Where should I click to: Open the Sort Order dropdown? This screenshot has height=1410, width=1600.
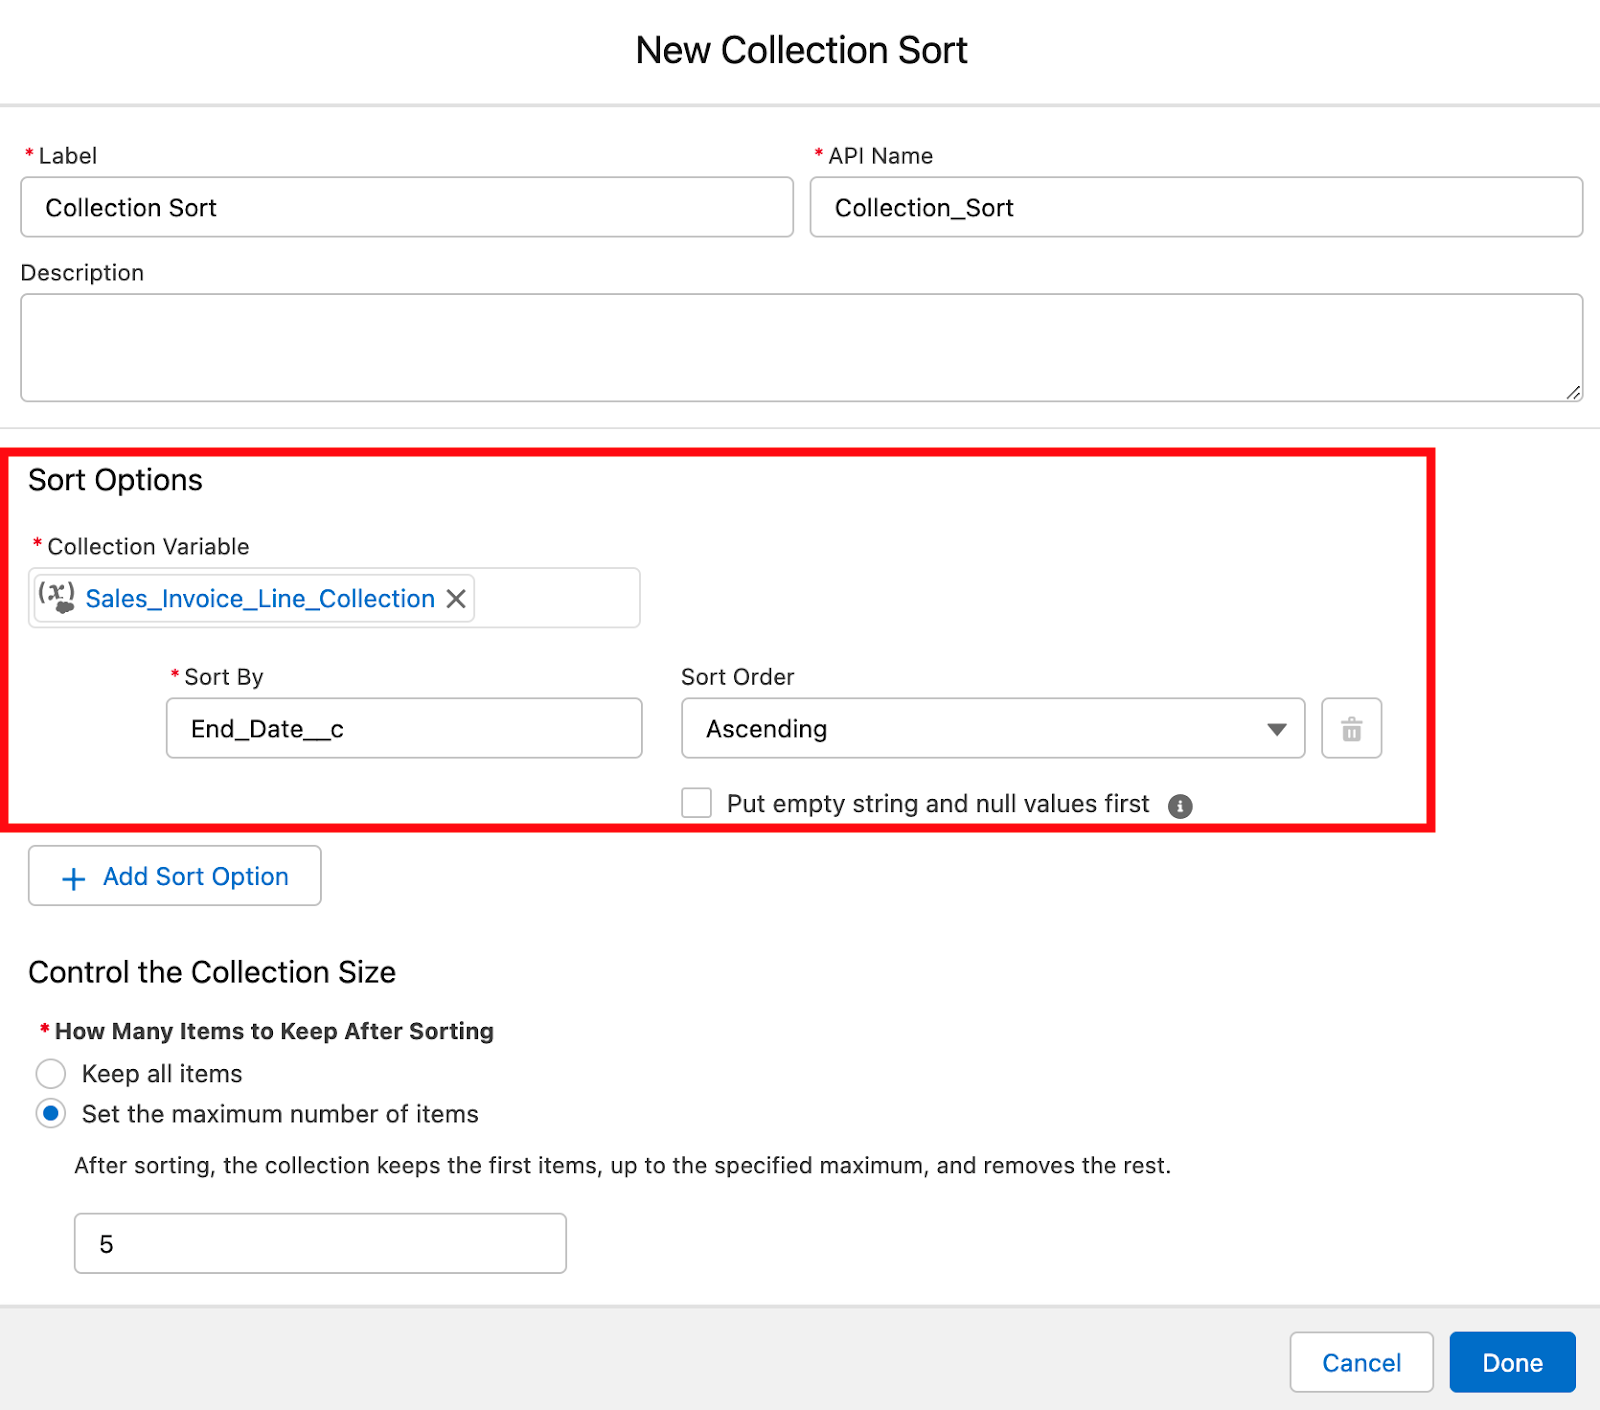tap(1276, 729)
